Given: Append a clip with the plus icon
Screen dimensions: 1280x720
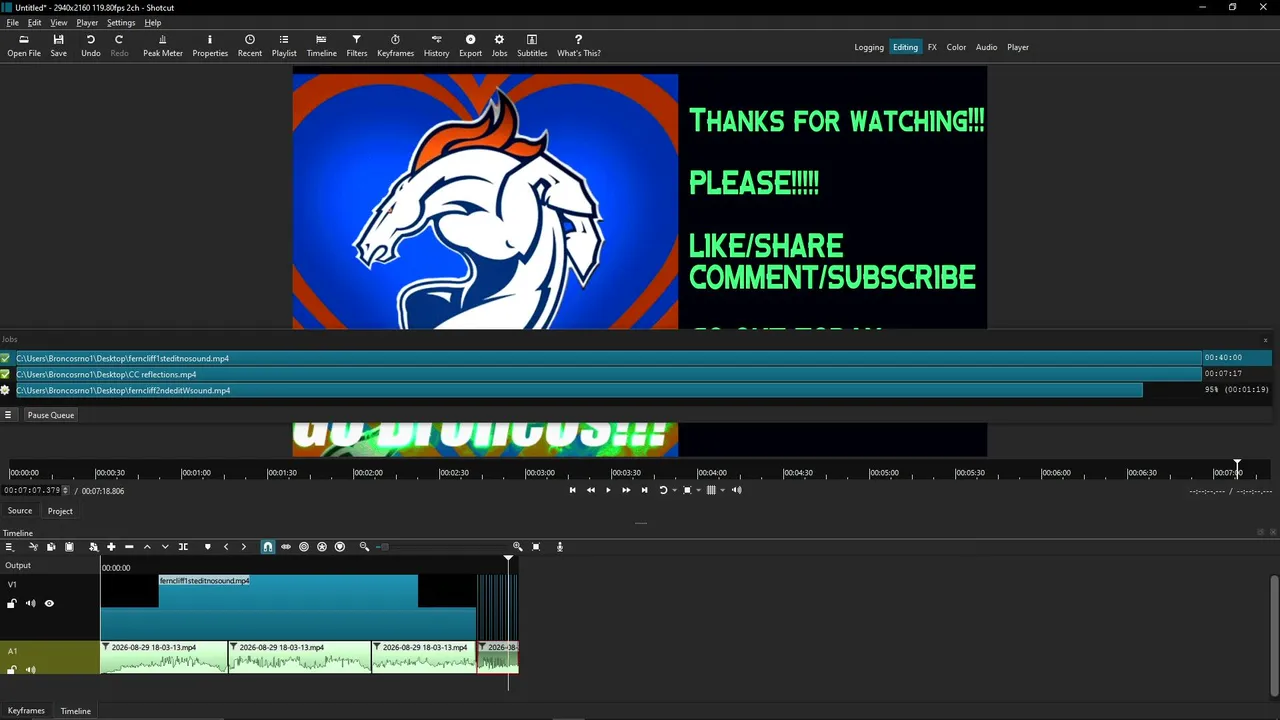Looking at the screenshot, I should (111, 547).
